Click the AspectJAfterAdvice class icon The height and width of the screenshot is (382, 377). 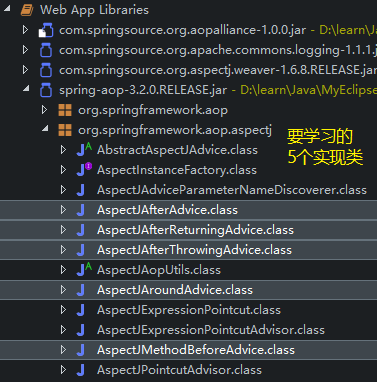pyautogui.click(x=80, y=210)
